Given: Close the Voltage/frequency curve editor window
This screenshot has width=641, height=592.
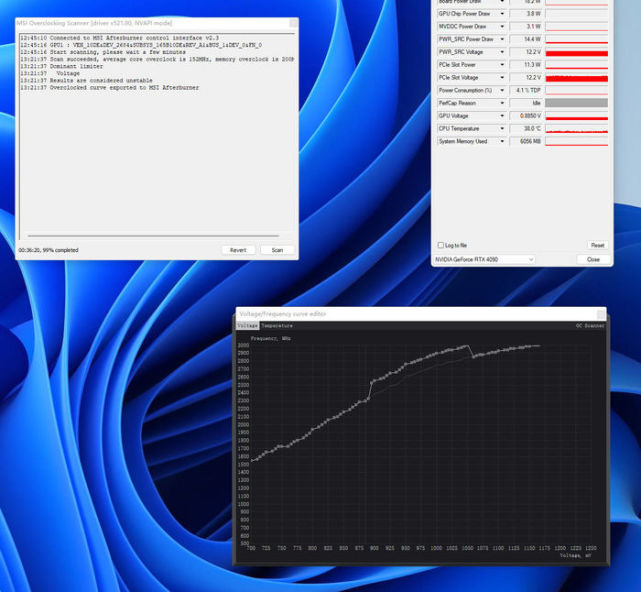Looking at the screenshot, I should 598,313.
